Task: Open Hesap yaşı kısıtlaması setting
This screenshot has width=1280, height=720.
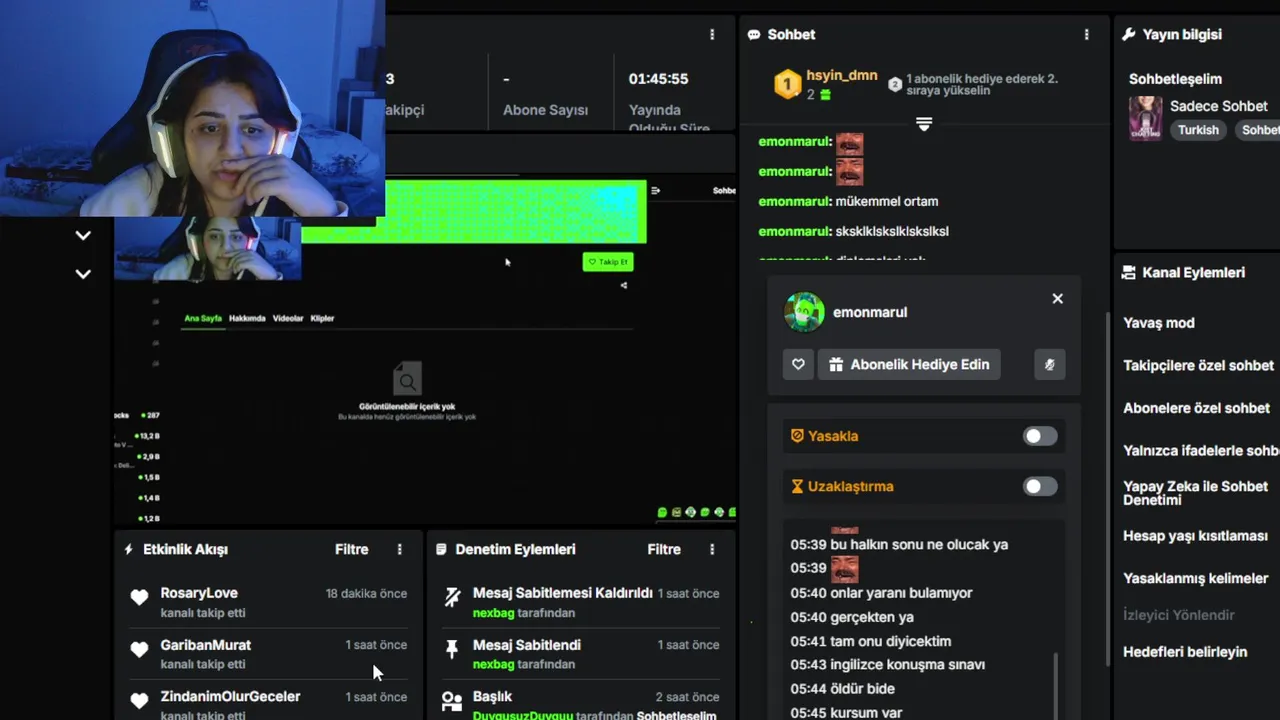Action: (1195, 536)
